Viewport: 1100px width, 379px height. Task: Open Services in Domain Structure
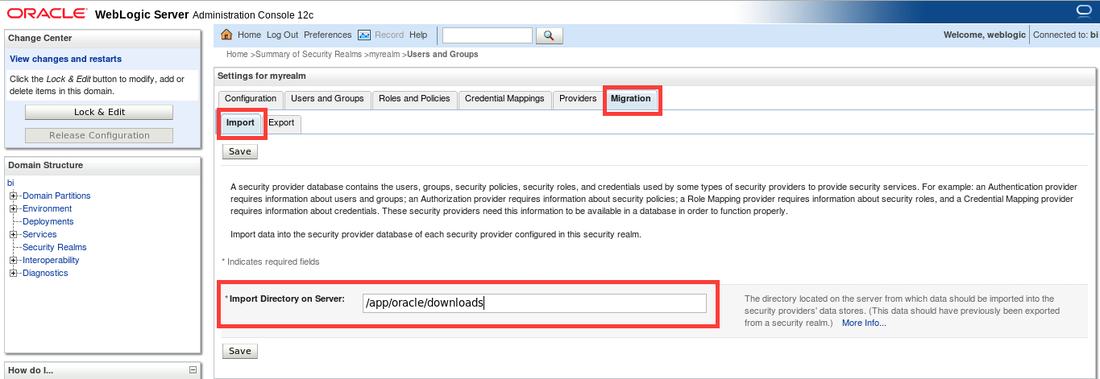pyautogui.click(x=39, y=234)
